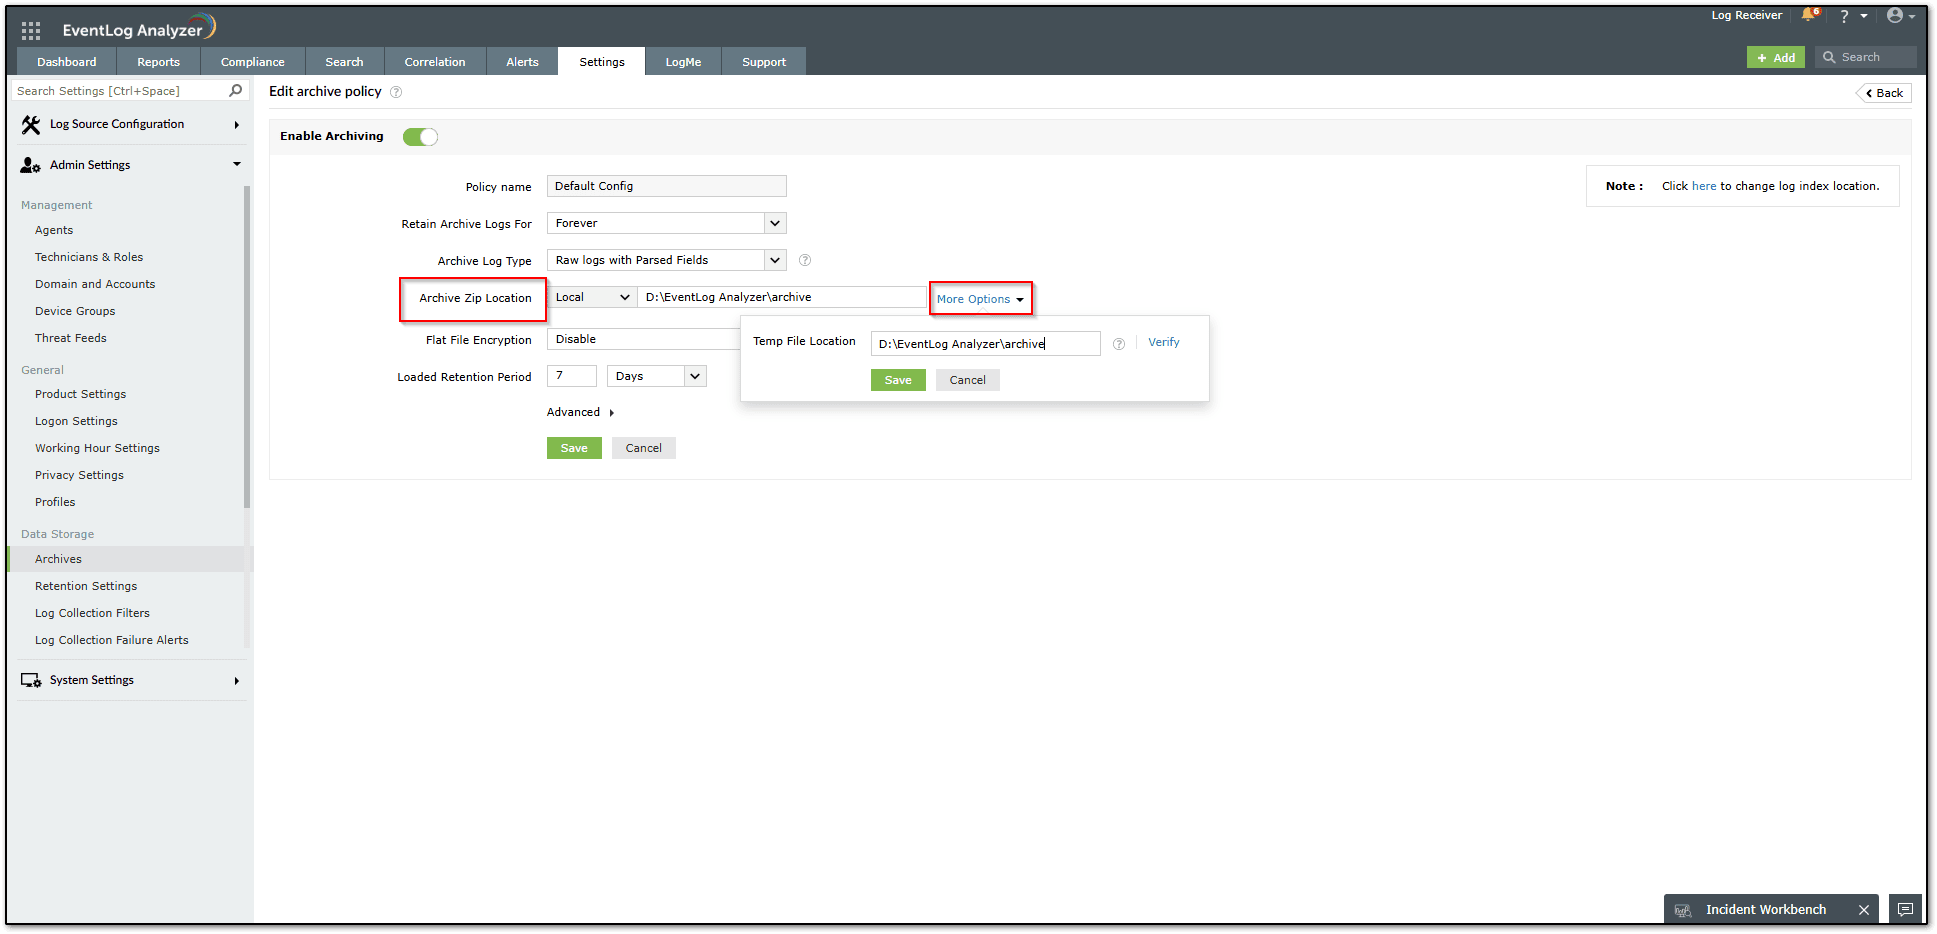Focus the Search Settings input field
Screen dimensions: 1937x934
click(120, 91)
